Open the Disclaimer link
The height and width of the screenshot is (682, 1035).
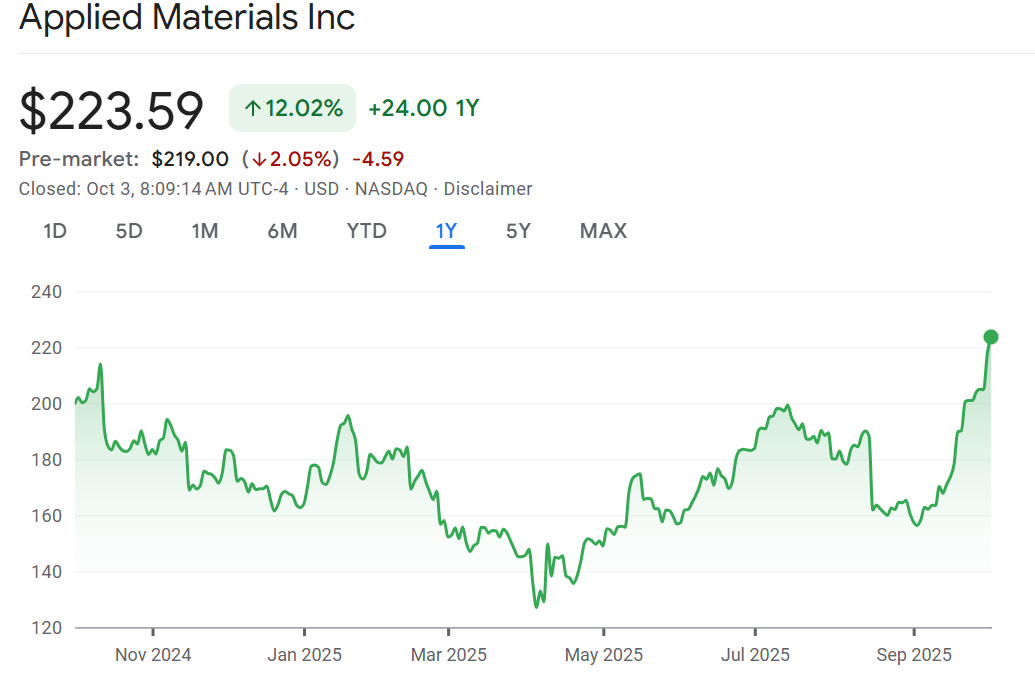tap(488, 189)
